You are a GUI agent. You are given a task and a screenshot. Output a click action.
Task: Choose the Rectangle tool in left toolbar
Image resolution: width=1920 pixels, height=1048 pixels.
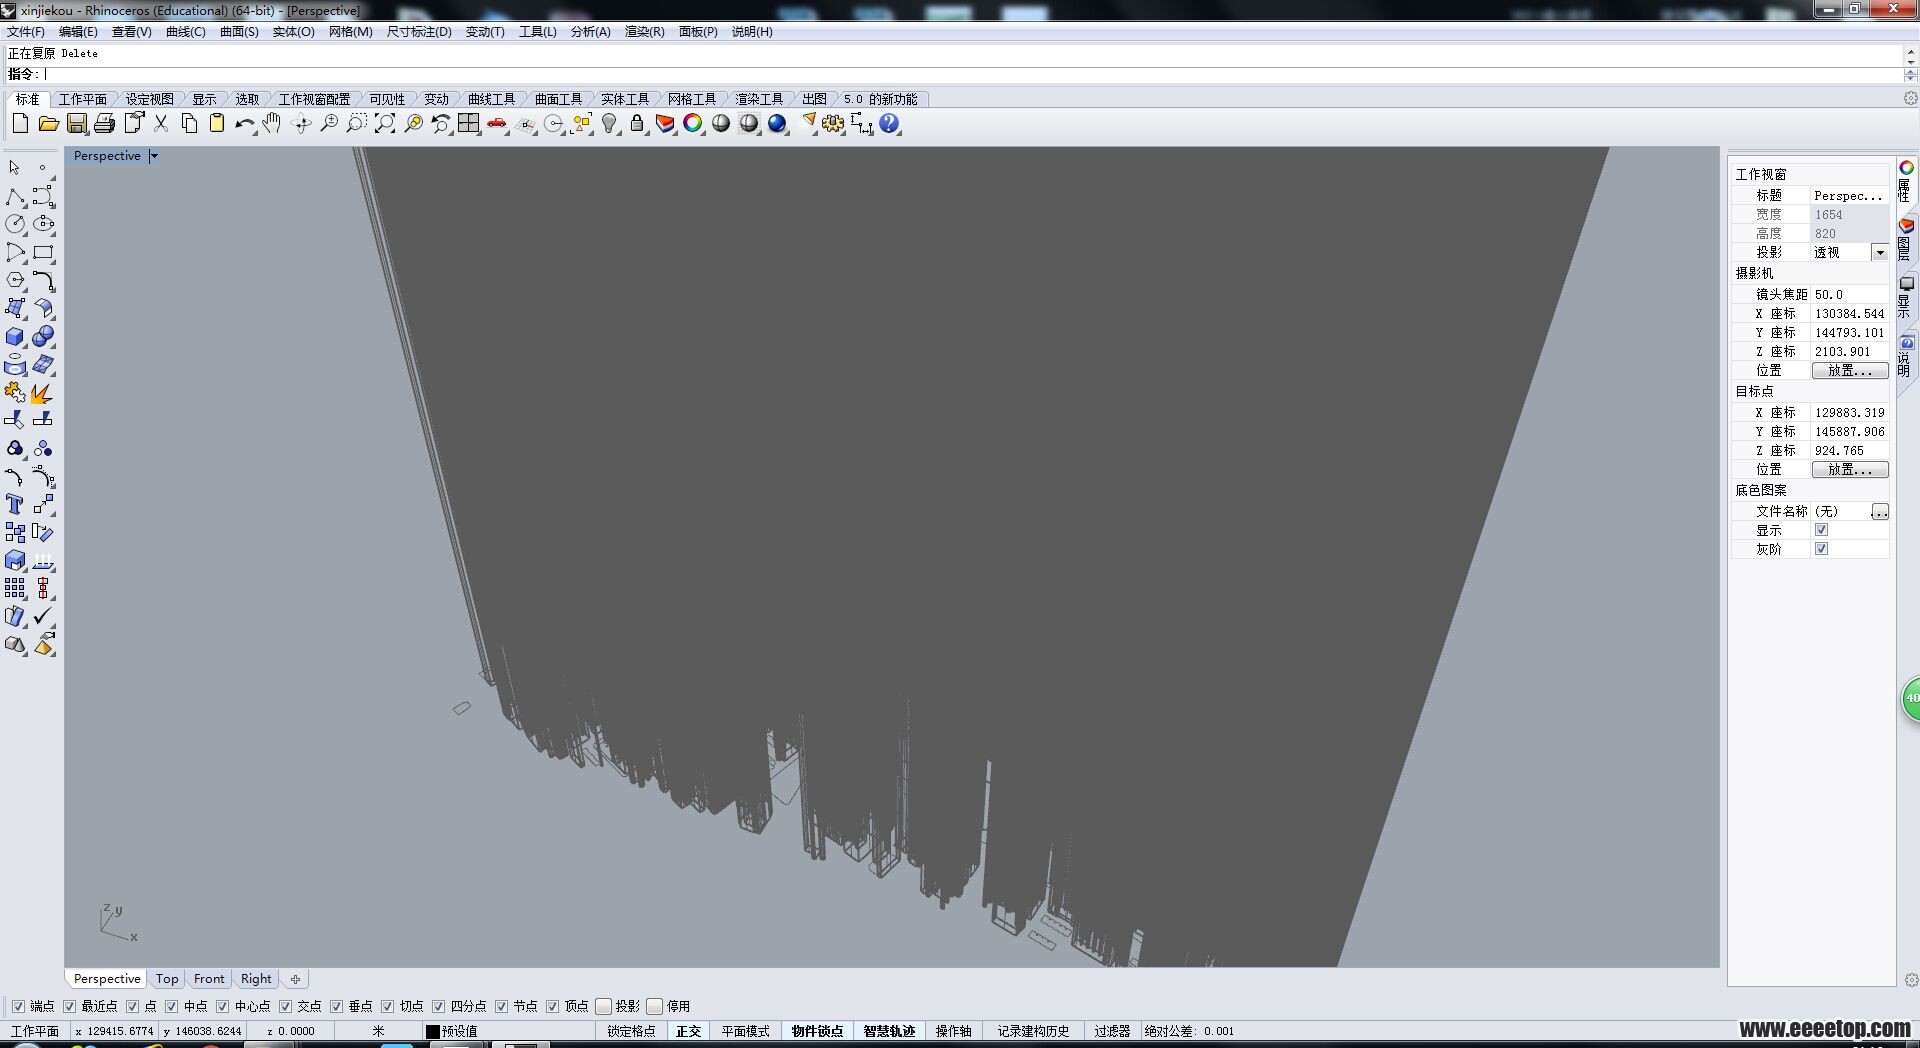click(43, 252)
